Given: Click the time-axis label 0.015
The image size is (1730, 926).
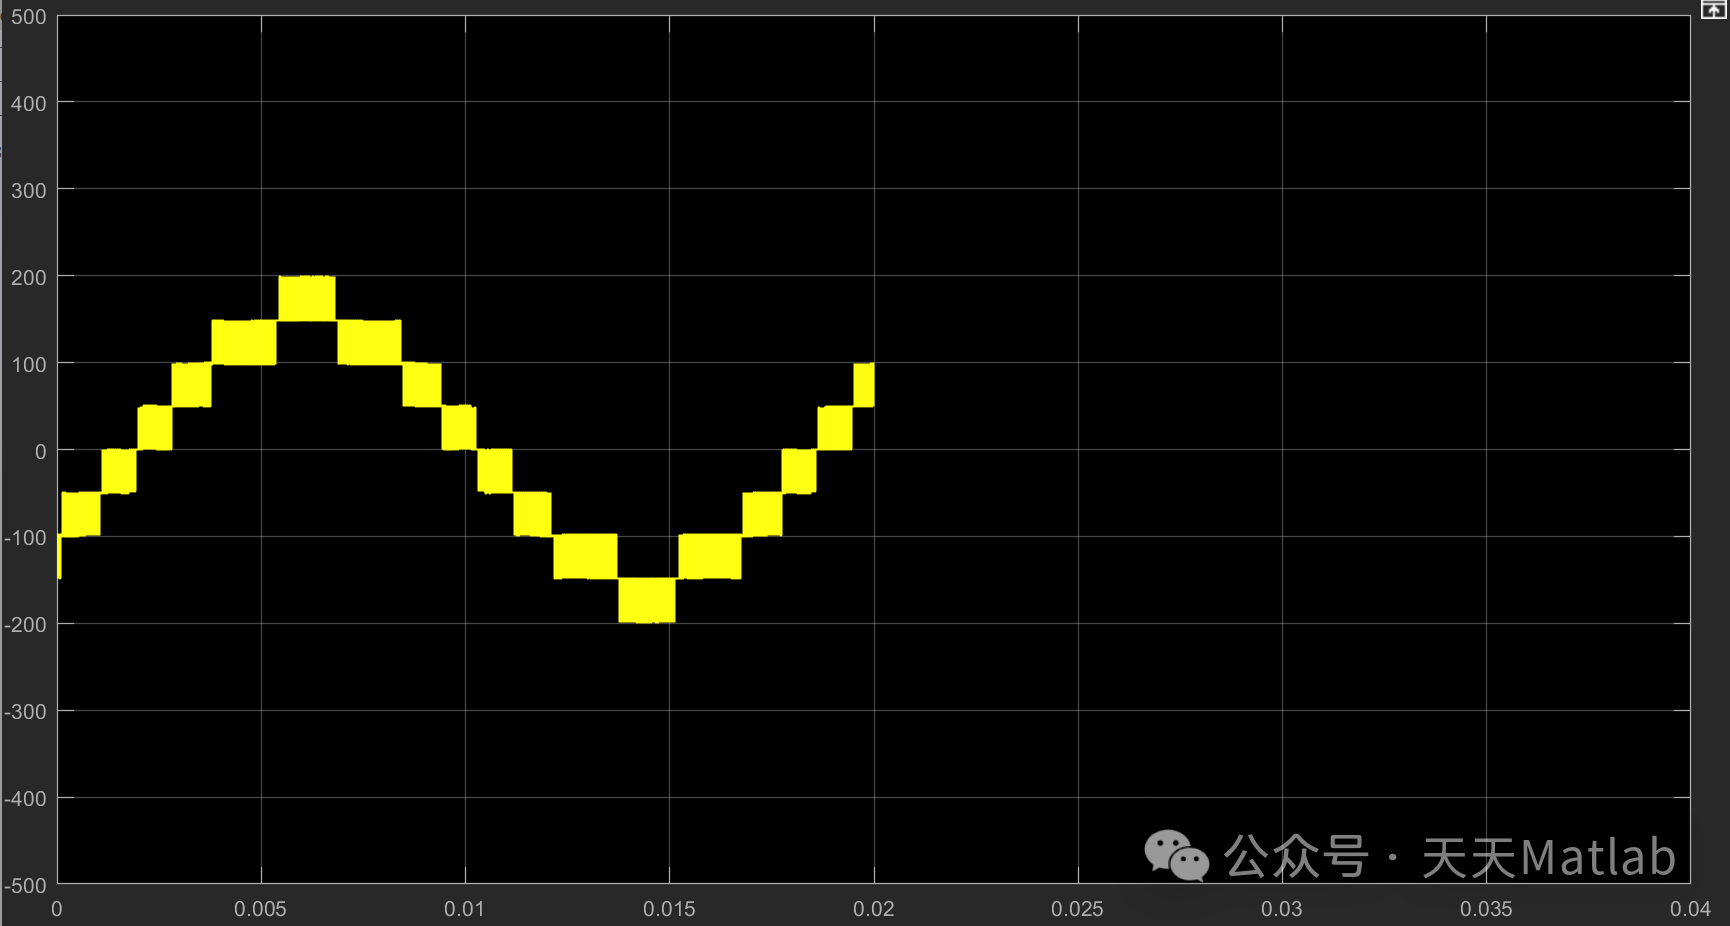Looking at the screenshot, I should [x=669, y=909].
